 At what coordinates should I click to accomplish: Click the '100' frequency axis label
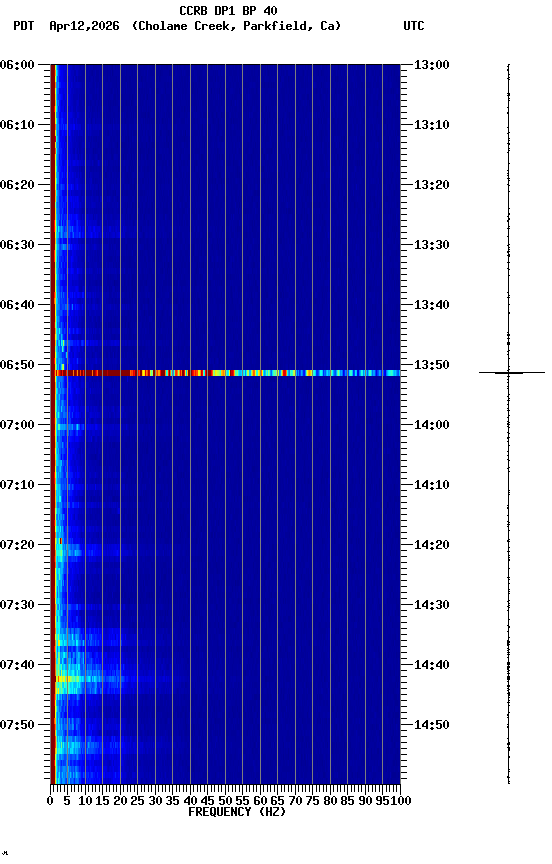(401, 801)
